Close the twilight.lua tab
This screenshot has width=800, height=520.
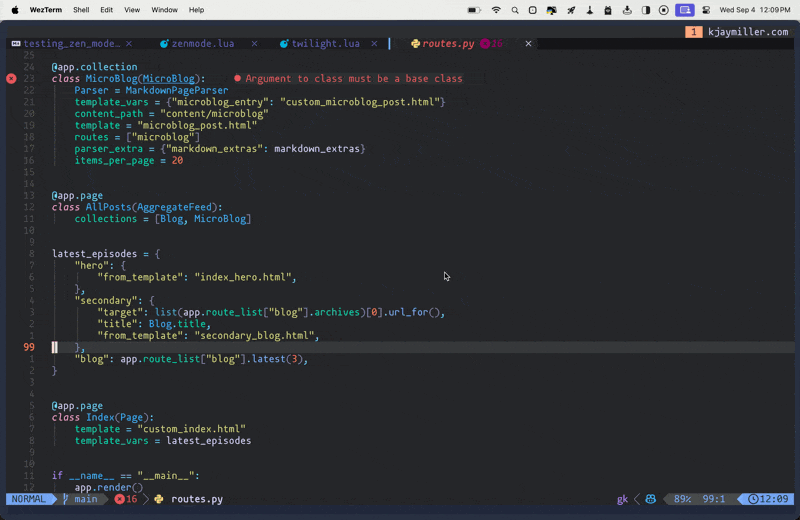[x=374, y=44]
